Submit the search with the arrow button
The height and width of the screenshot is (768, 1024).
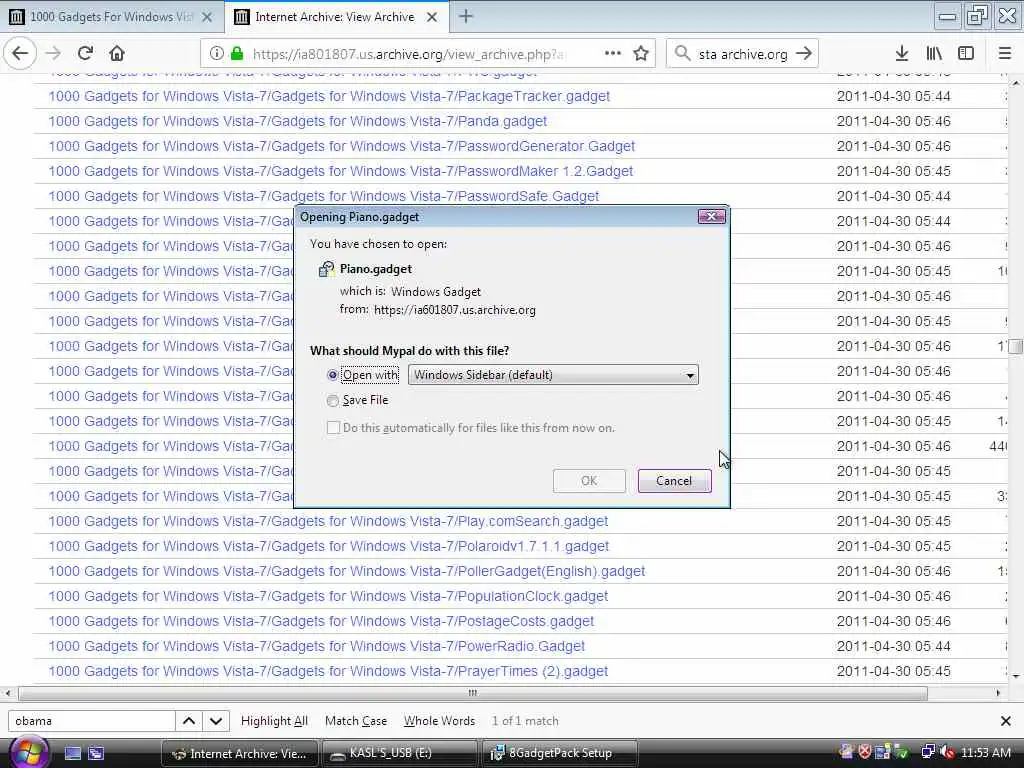pos(804,54)
